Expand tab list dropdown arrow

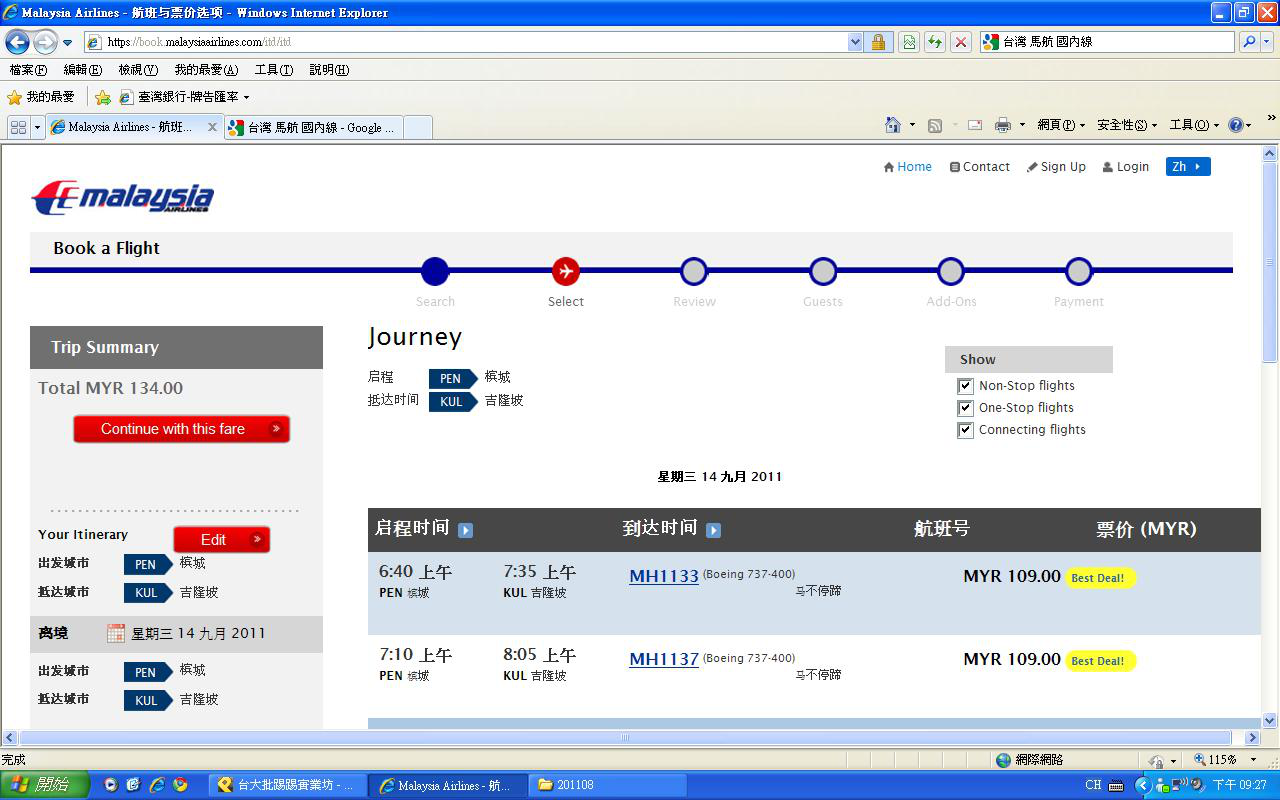pyautogui.click(x=37, y=127)
